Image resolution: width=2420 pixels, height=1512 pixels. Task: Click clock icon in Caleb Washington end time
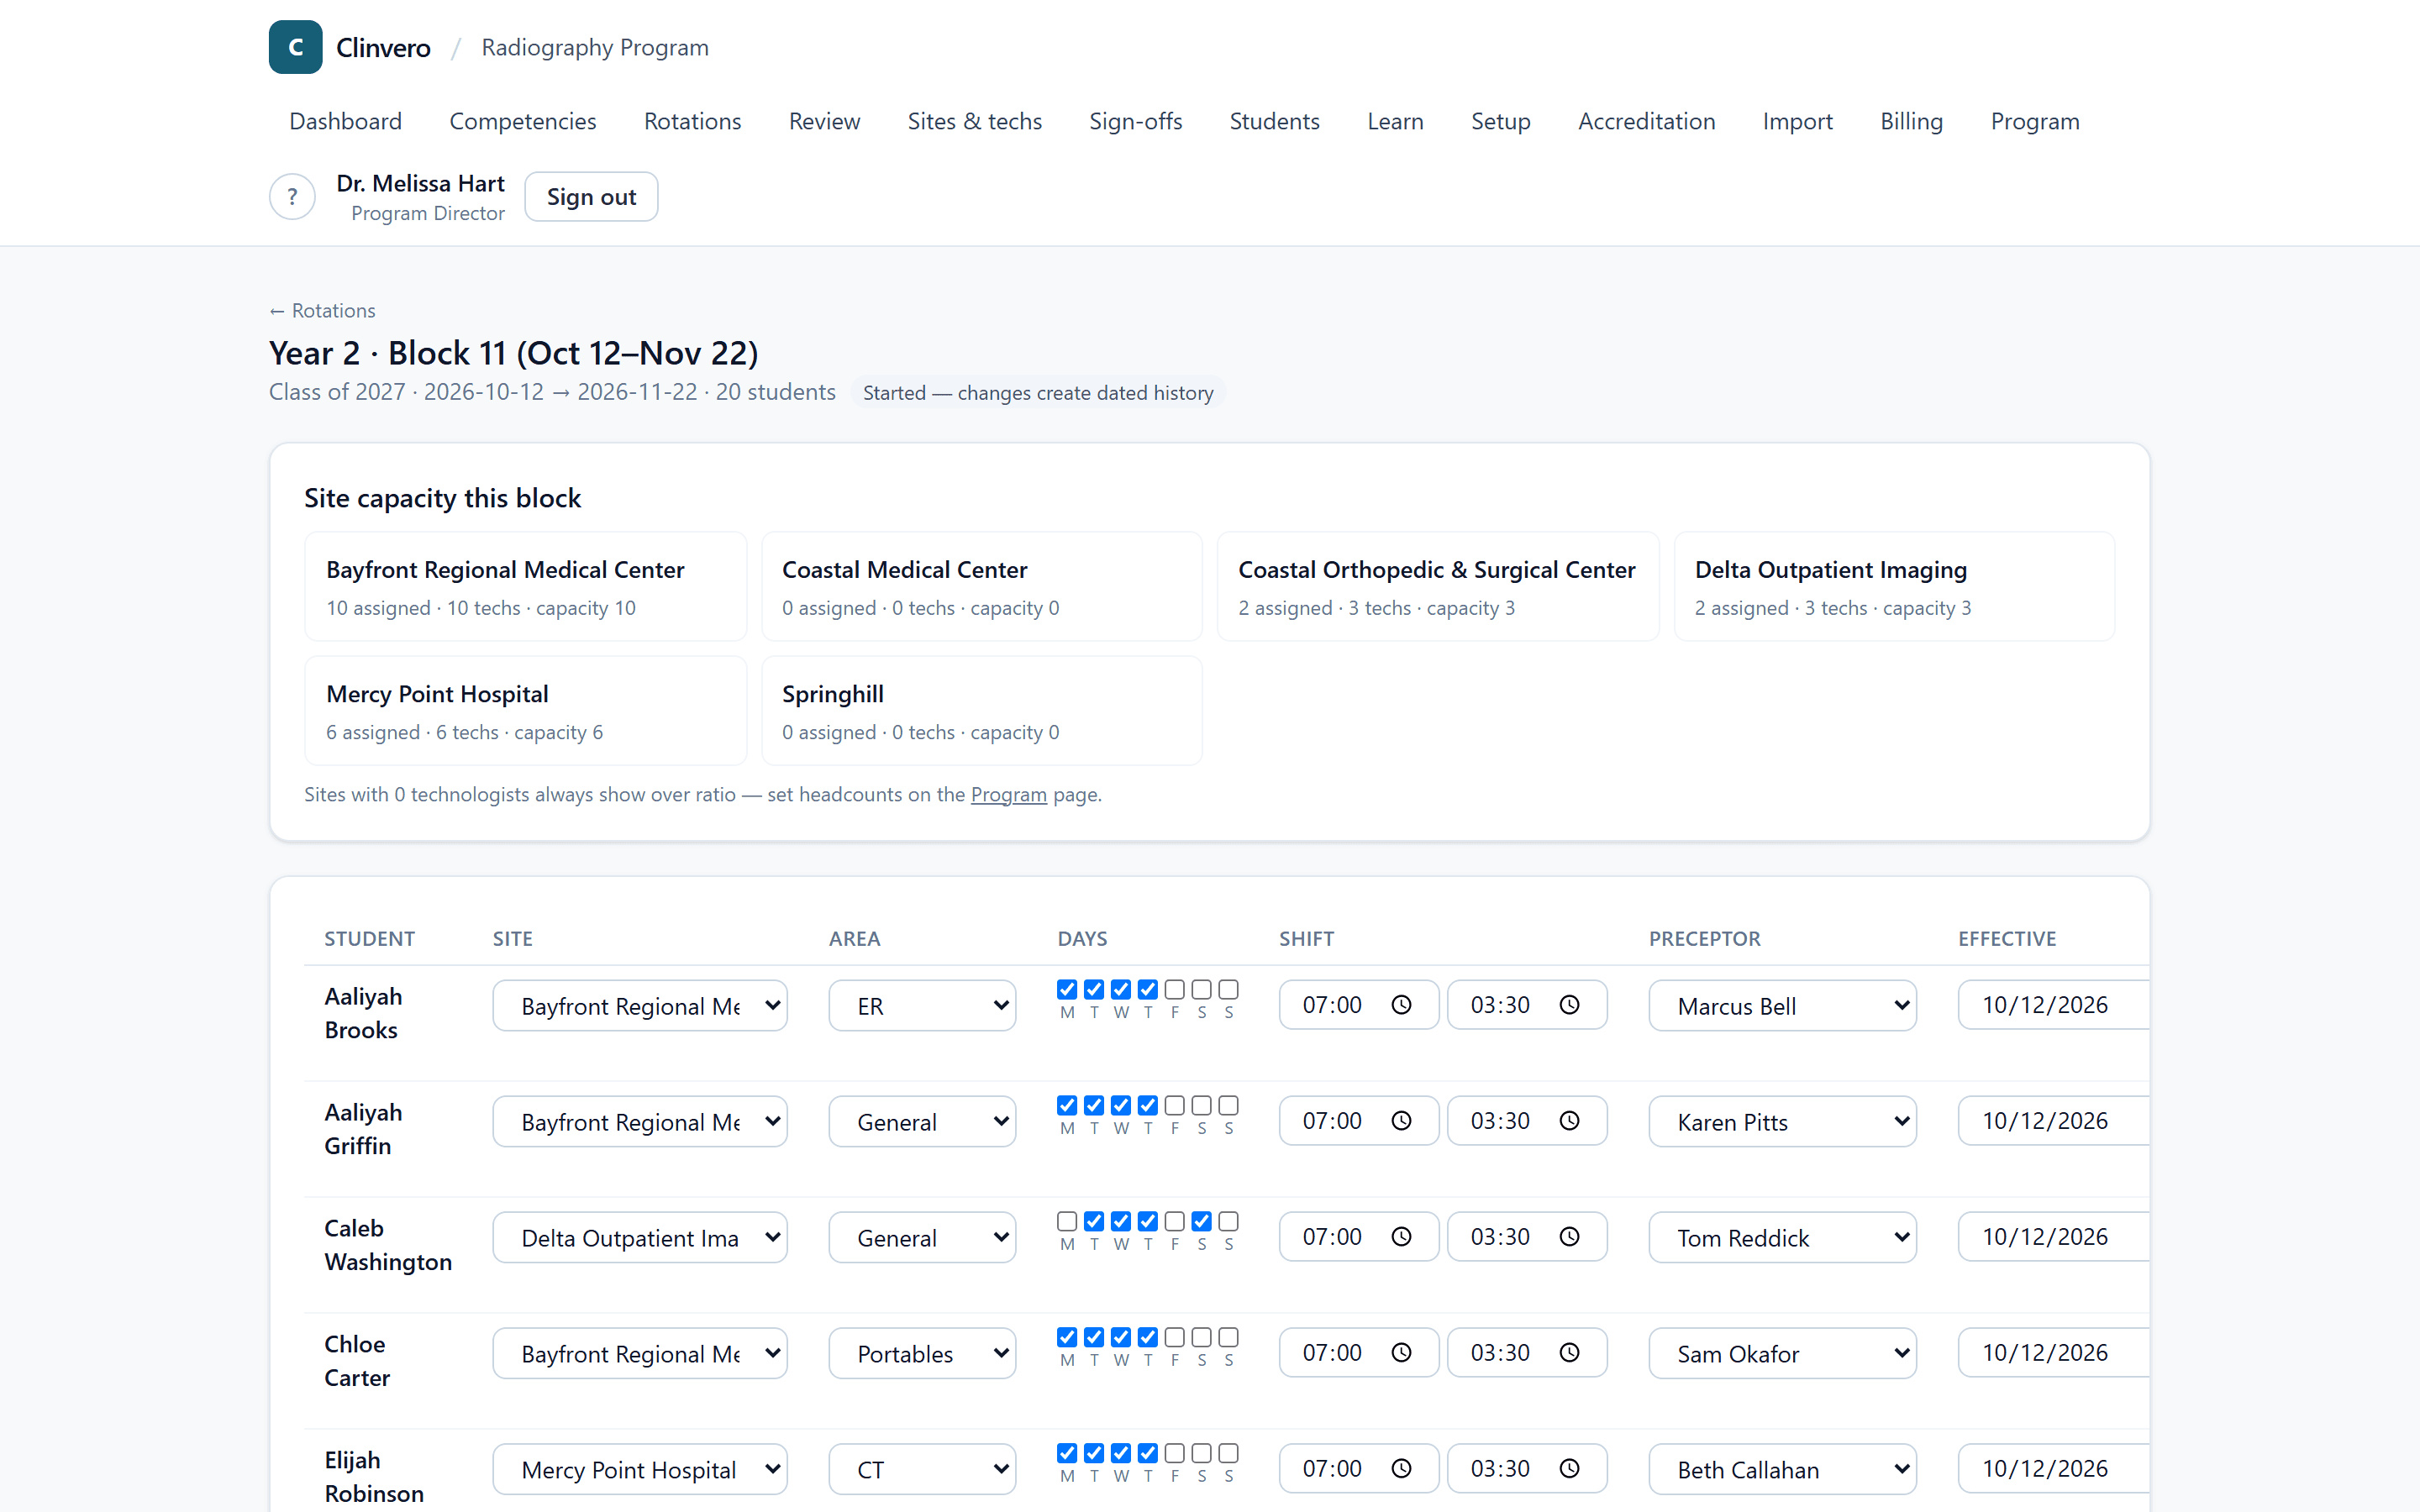click(1570, 1237)
